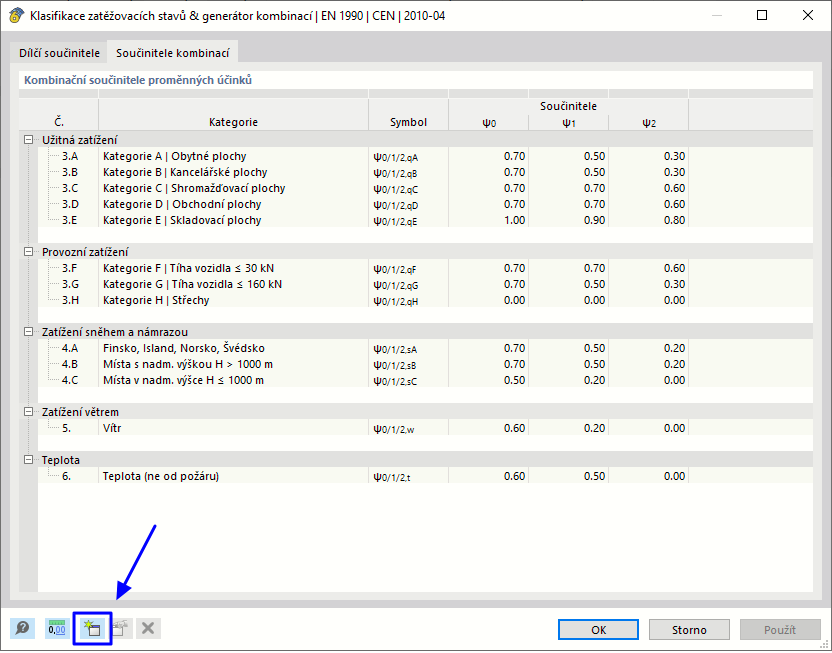Cancel via the Storno button
The image size is (832, 653).
point(689,630)
